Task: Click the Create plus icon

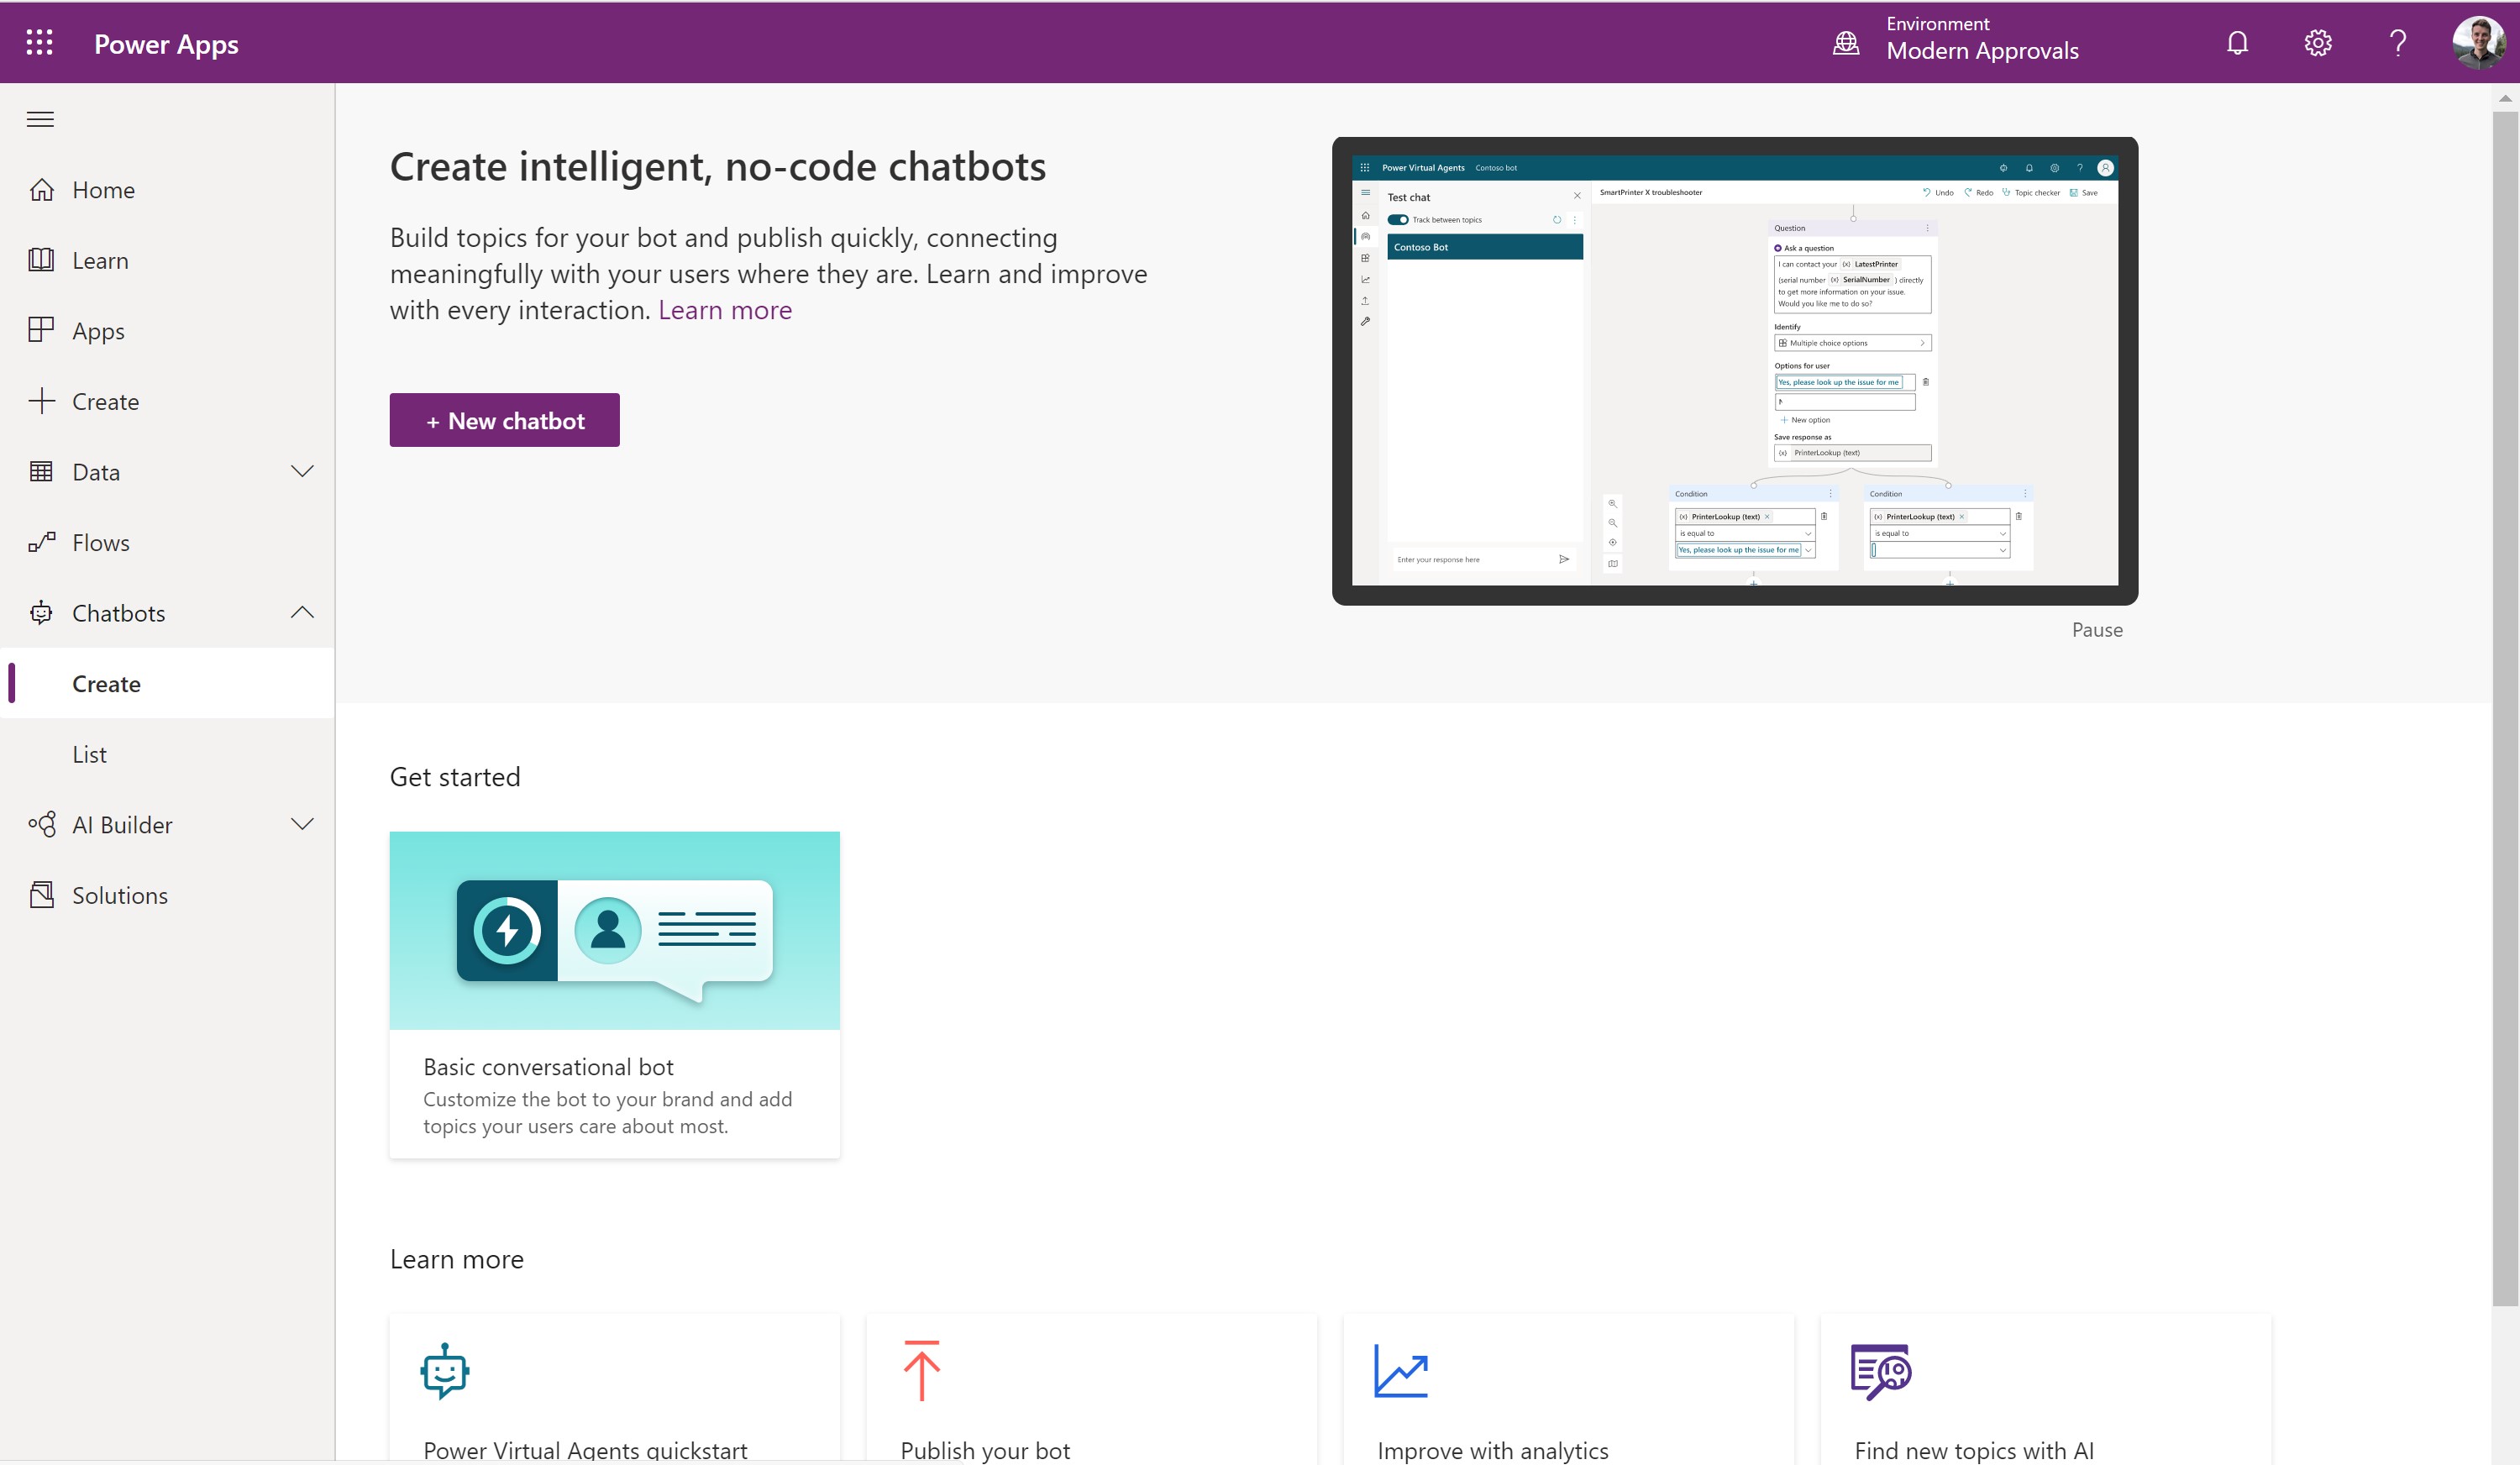Action: pos(41,400)
